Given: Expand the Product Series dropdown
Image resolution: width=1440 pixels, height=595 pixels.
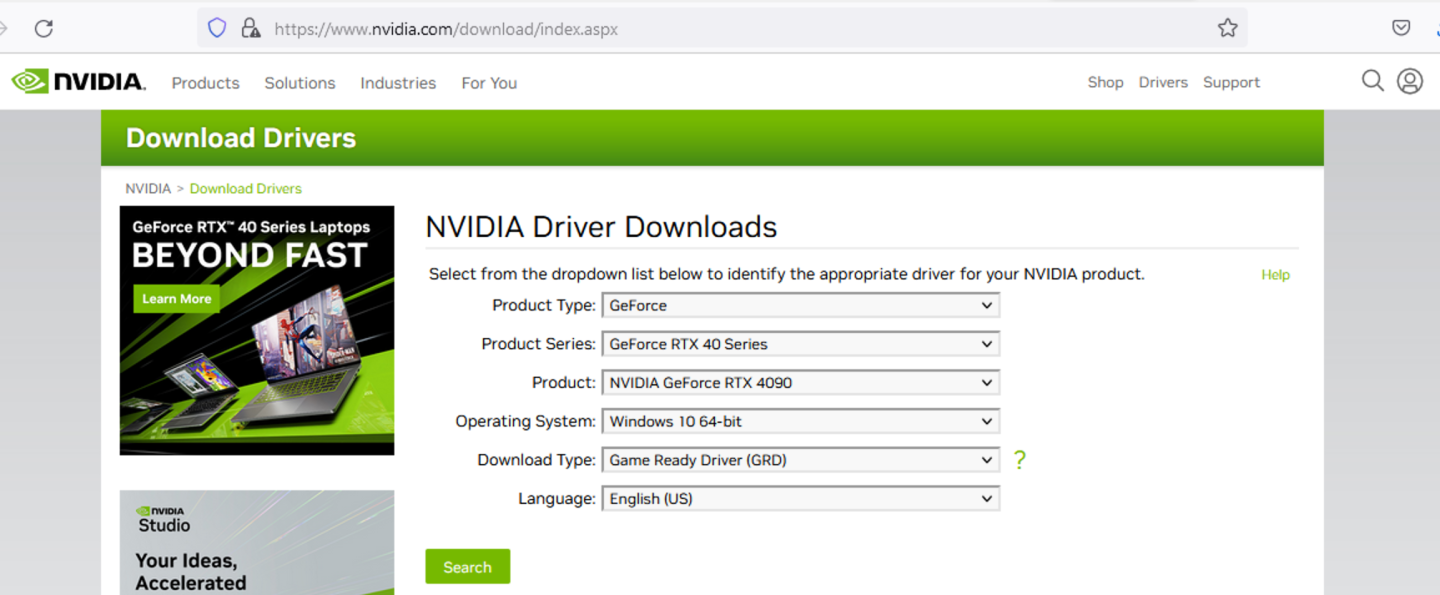Looking at the screenshot, I should (x=800, y=344).
